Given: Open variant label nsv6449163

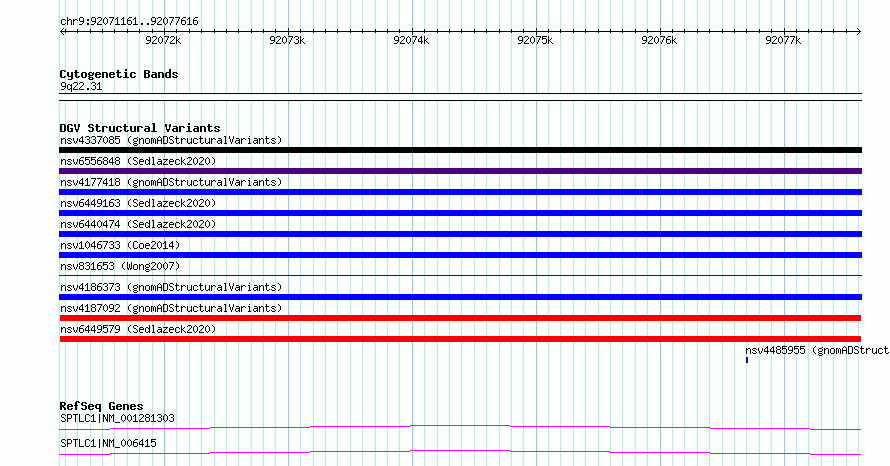Looking at the screenshot, I should (138, 203).
